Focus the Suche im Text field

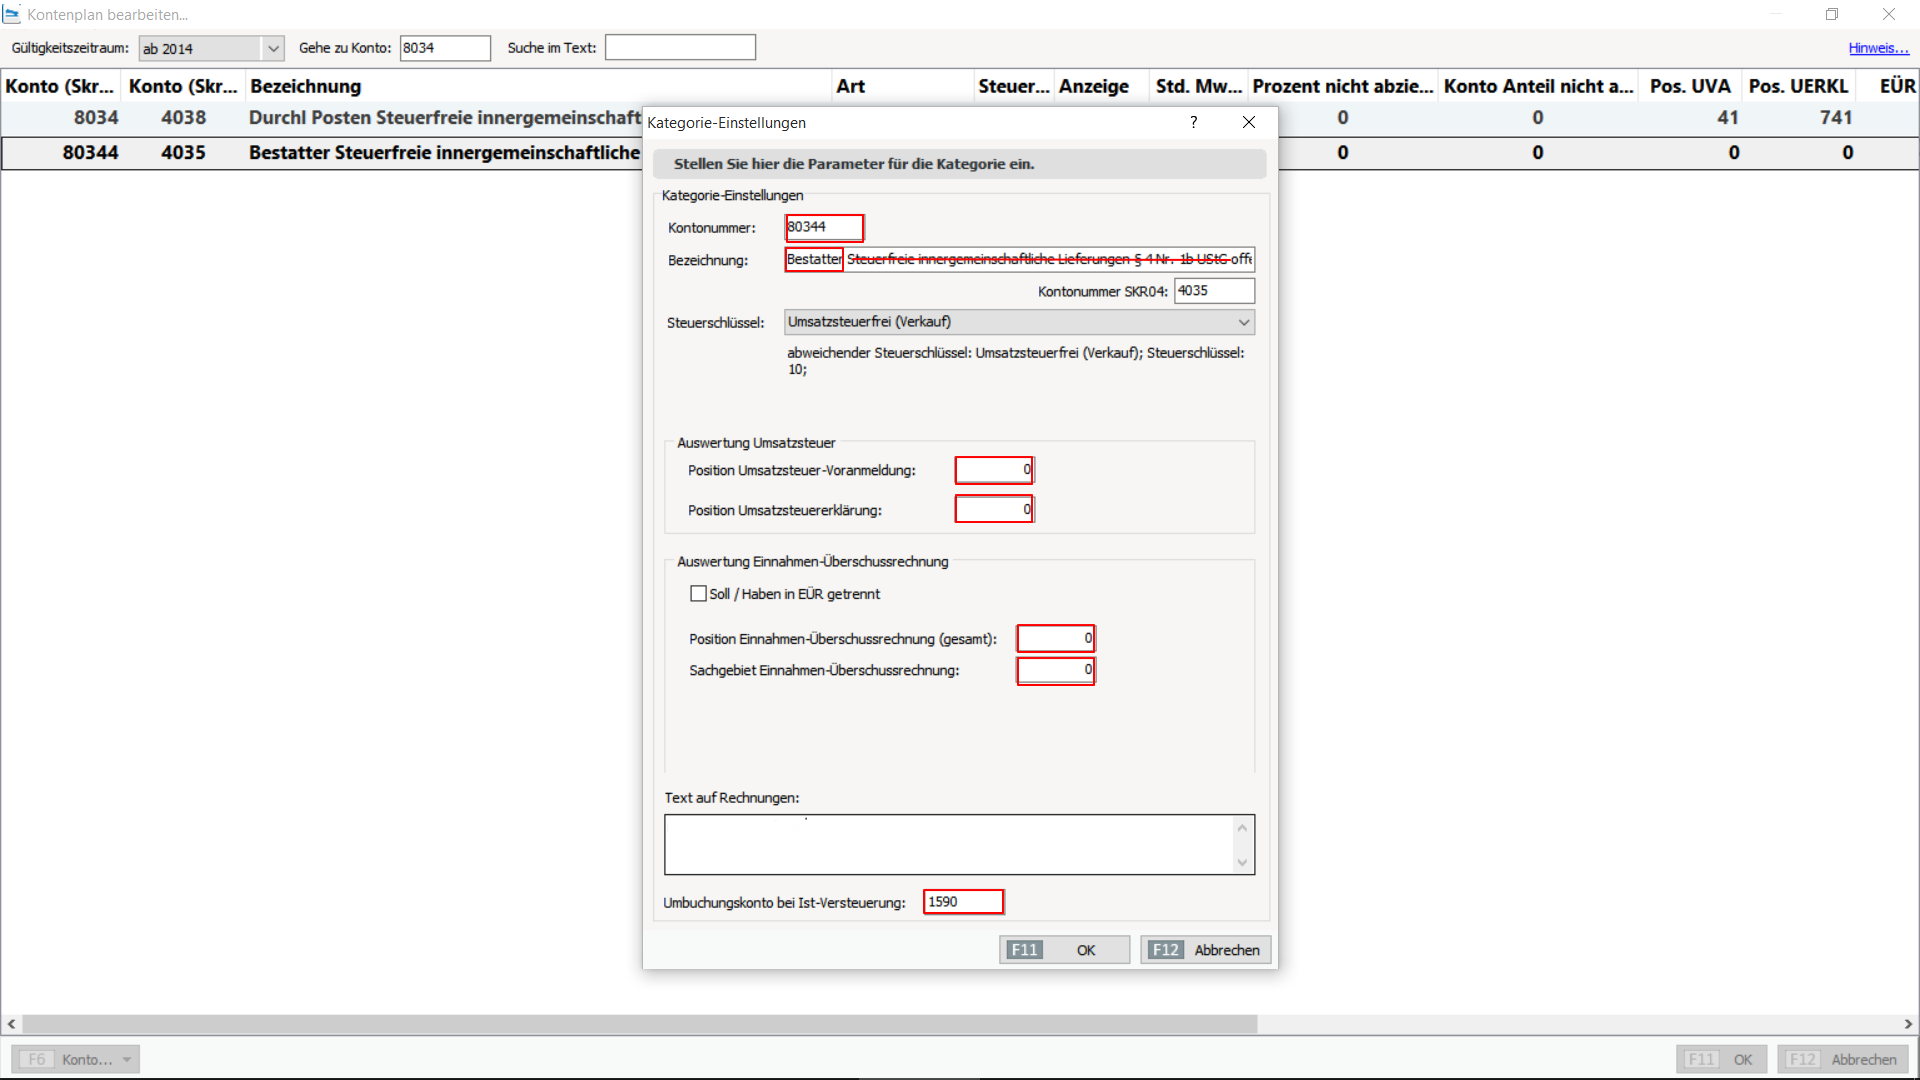pyautogui.click(x=680, y=48)
